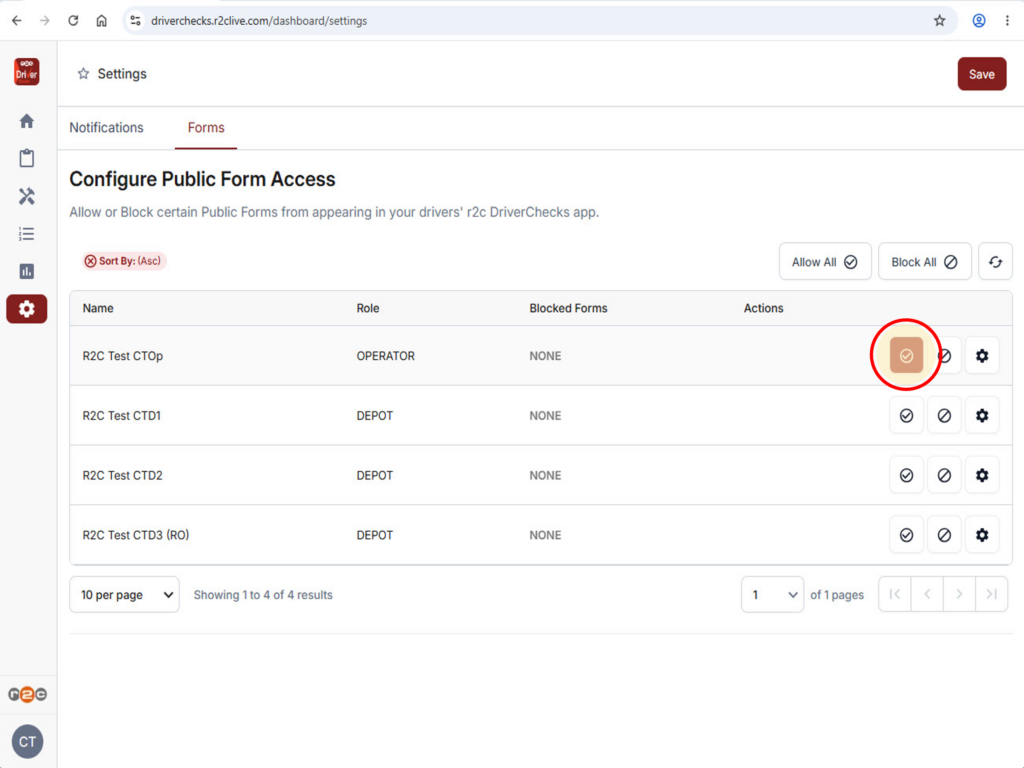Open the tools and defects sidebar icon

[27, 196]
